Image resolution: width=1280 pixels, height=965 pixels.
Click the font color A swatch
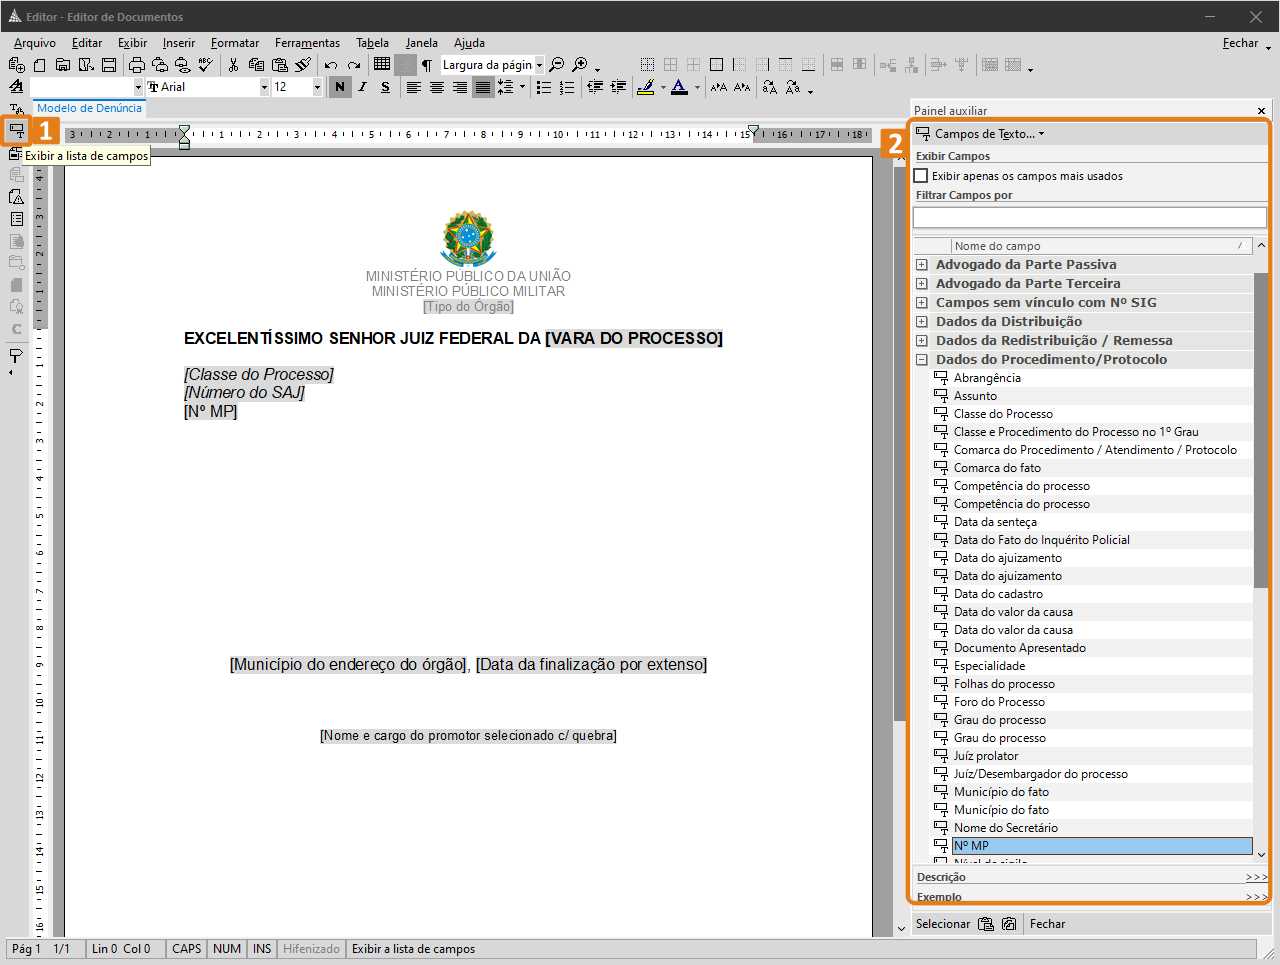[679, 87]
